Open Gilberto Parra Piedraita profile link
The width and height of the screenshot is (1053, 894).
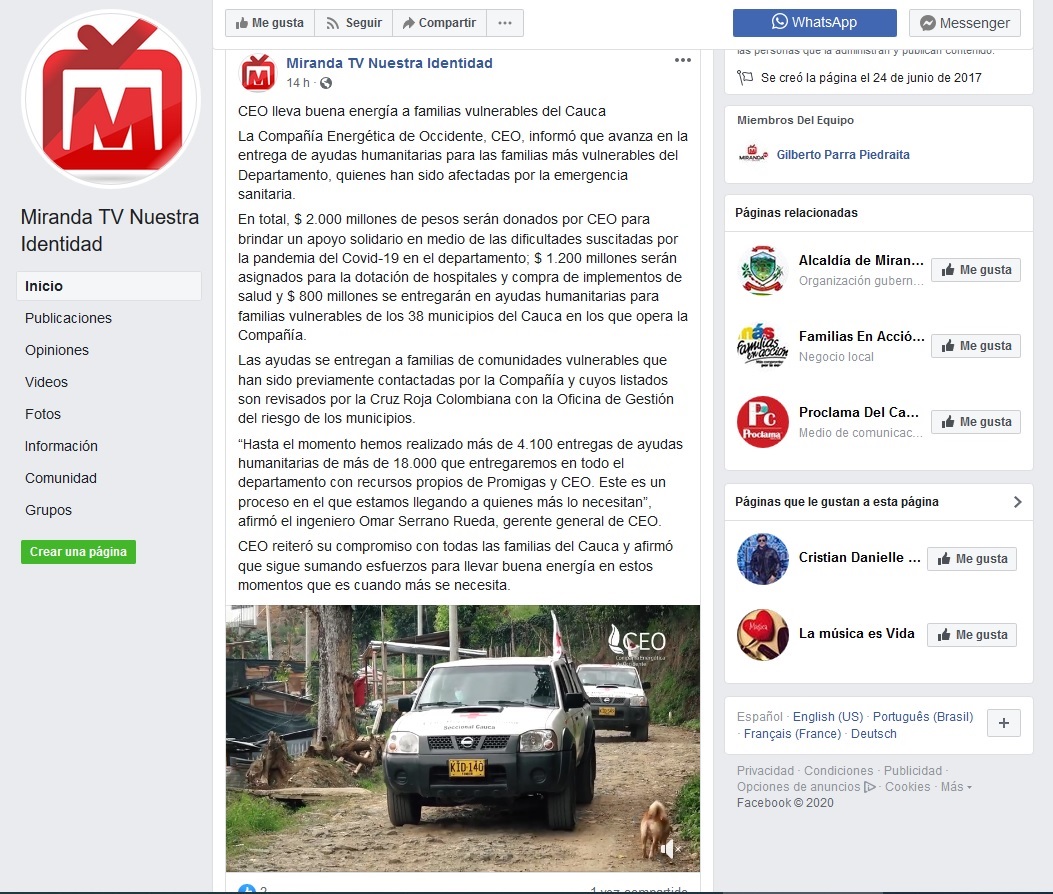tap(843, 154)
